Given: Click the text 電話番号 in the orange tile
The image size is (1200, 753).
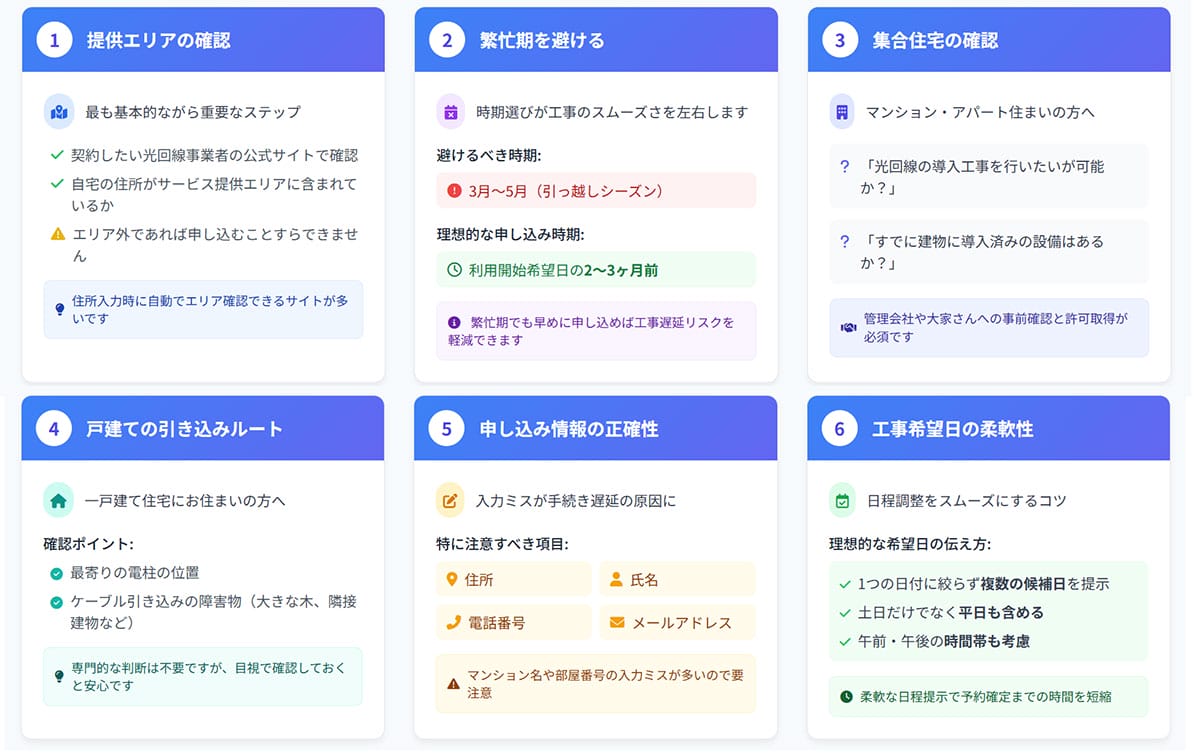Looking at the screenshot, I should click(x=497, y=622).
